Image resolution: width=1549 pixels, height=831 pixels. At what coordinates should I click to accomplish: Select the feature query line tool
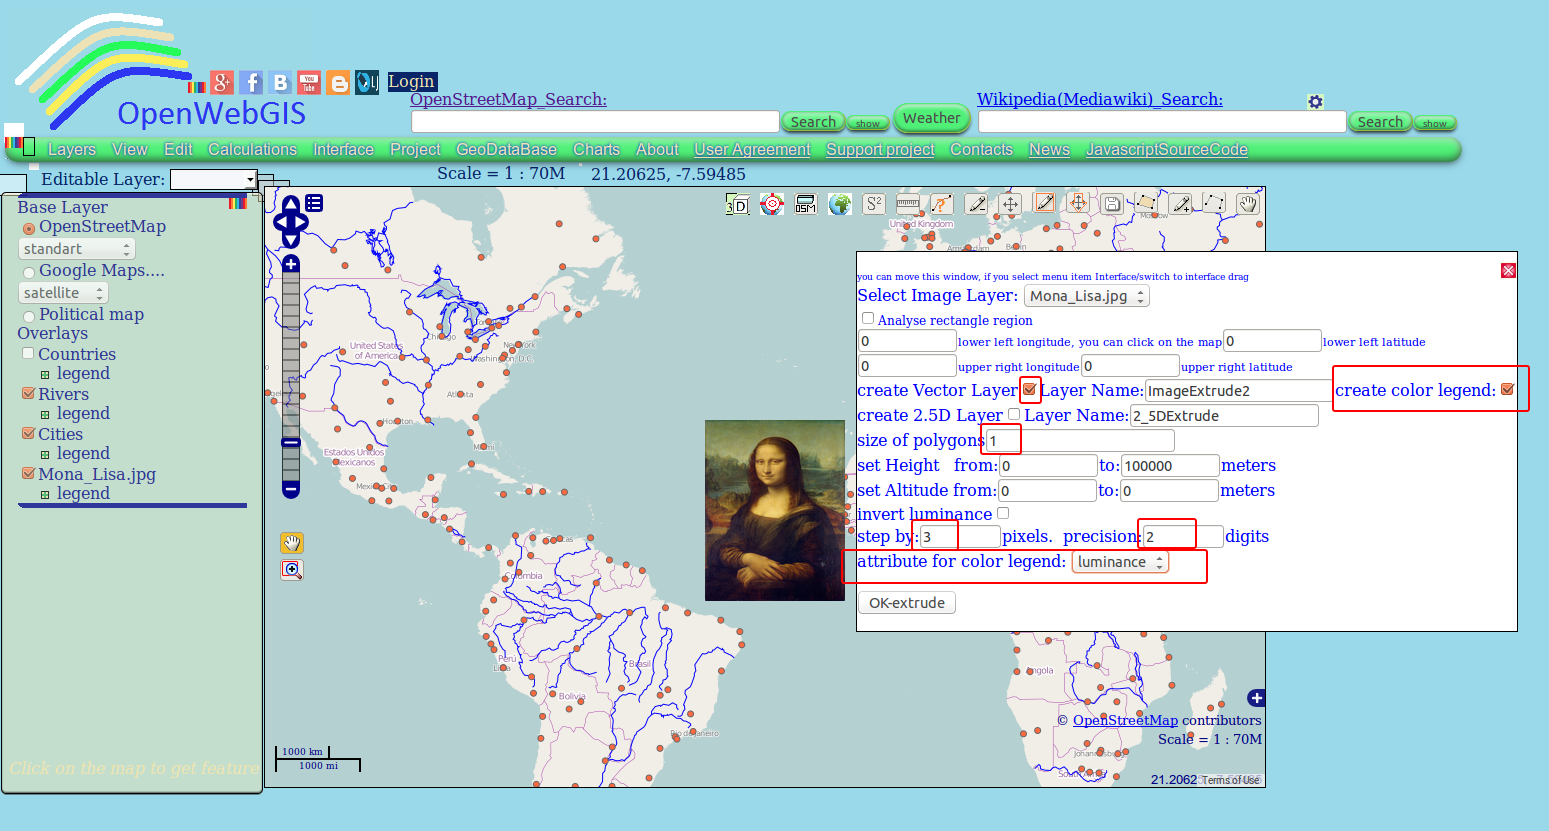(942, 204)
